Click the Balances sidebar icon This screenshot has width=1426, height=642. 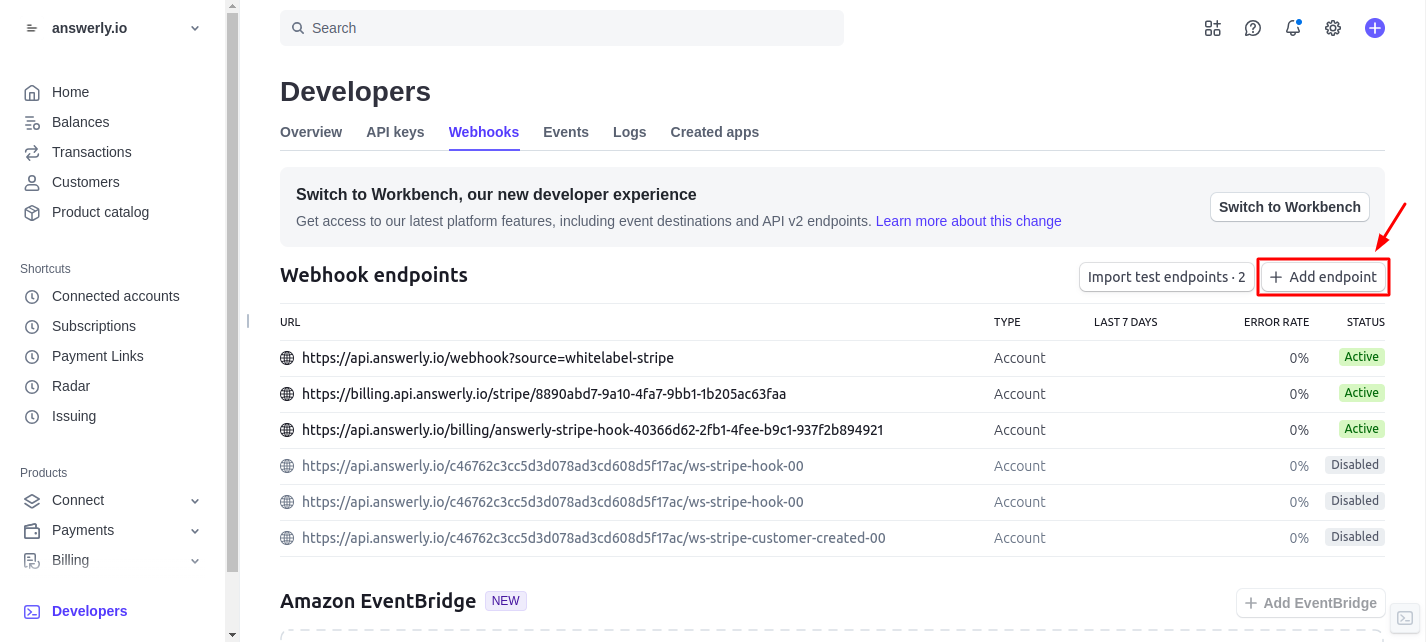pos(32,122)
